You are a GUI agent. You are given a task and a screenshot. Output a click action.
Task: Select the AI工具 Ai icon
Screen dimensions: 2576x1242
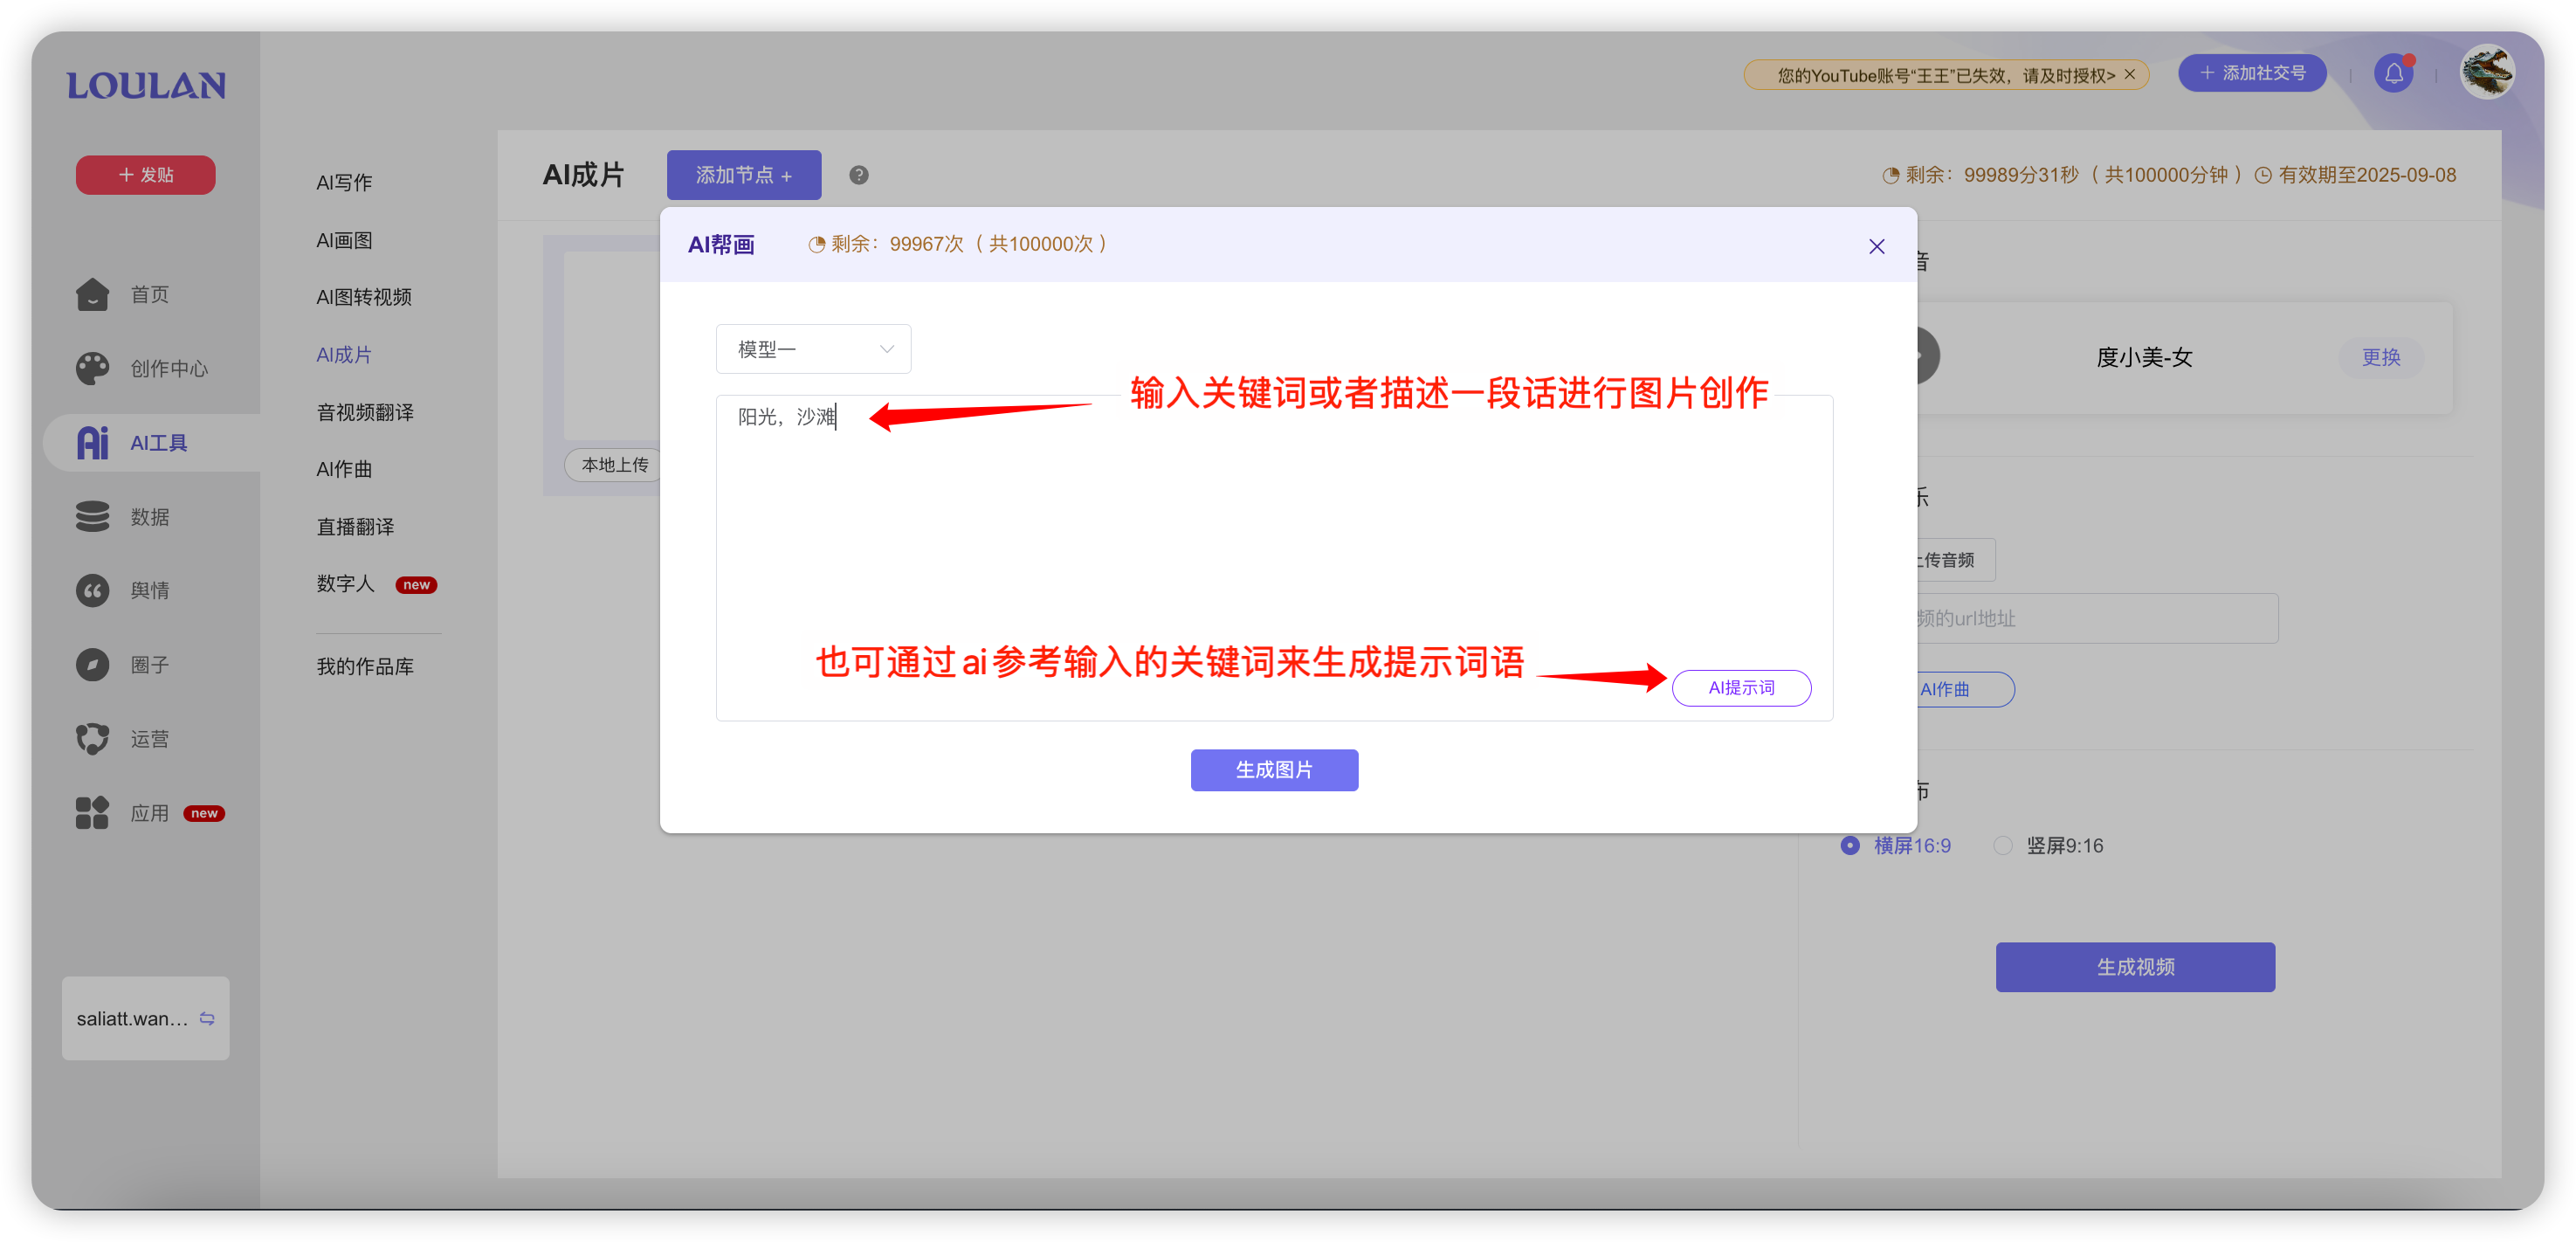92,442
